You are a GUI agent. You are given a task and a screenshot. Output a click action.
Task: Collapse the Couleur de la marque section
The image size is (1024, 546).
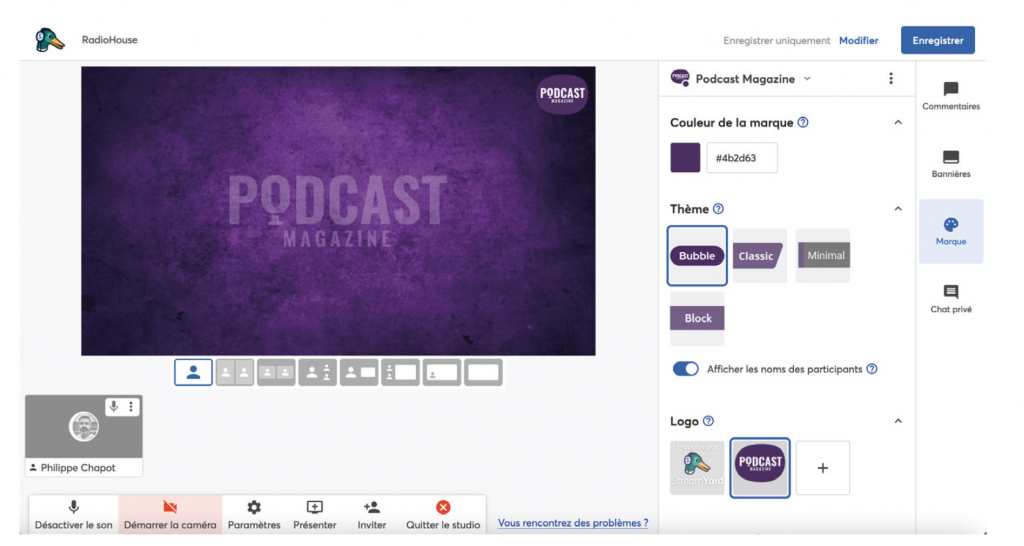point(898,122)
